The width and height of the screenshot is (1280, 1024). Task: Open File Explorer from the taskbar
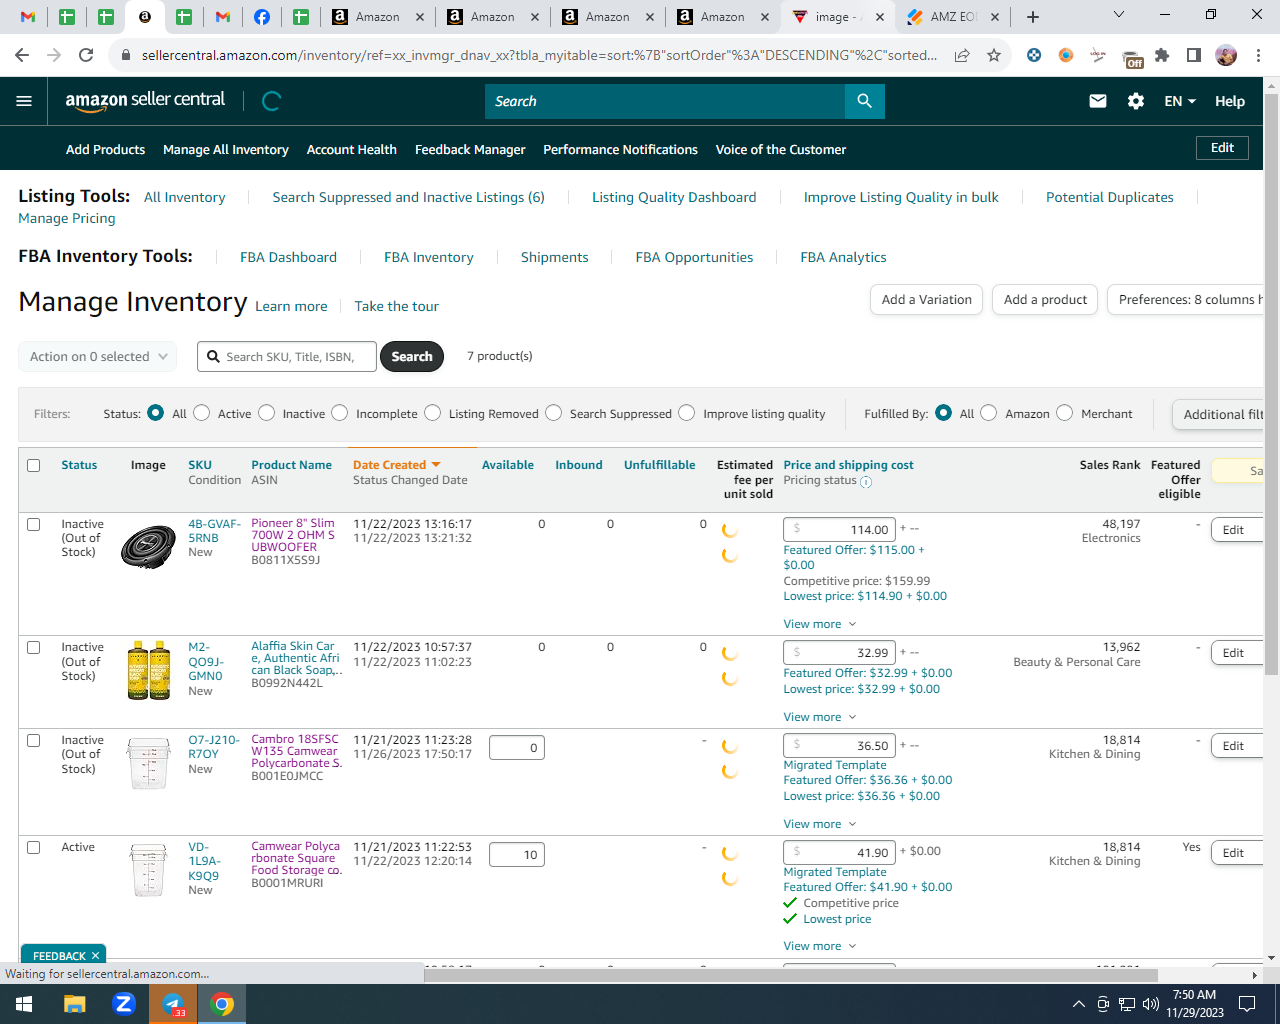tap(74, 1004)
